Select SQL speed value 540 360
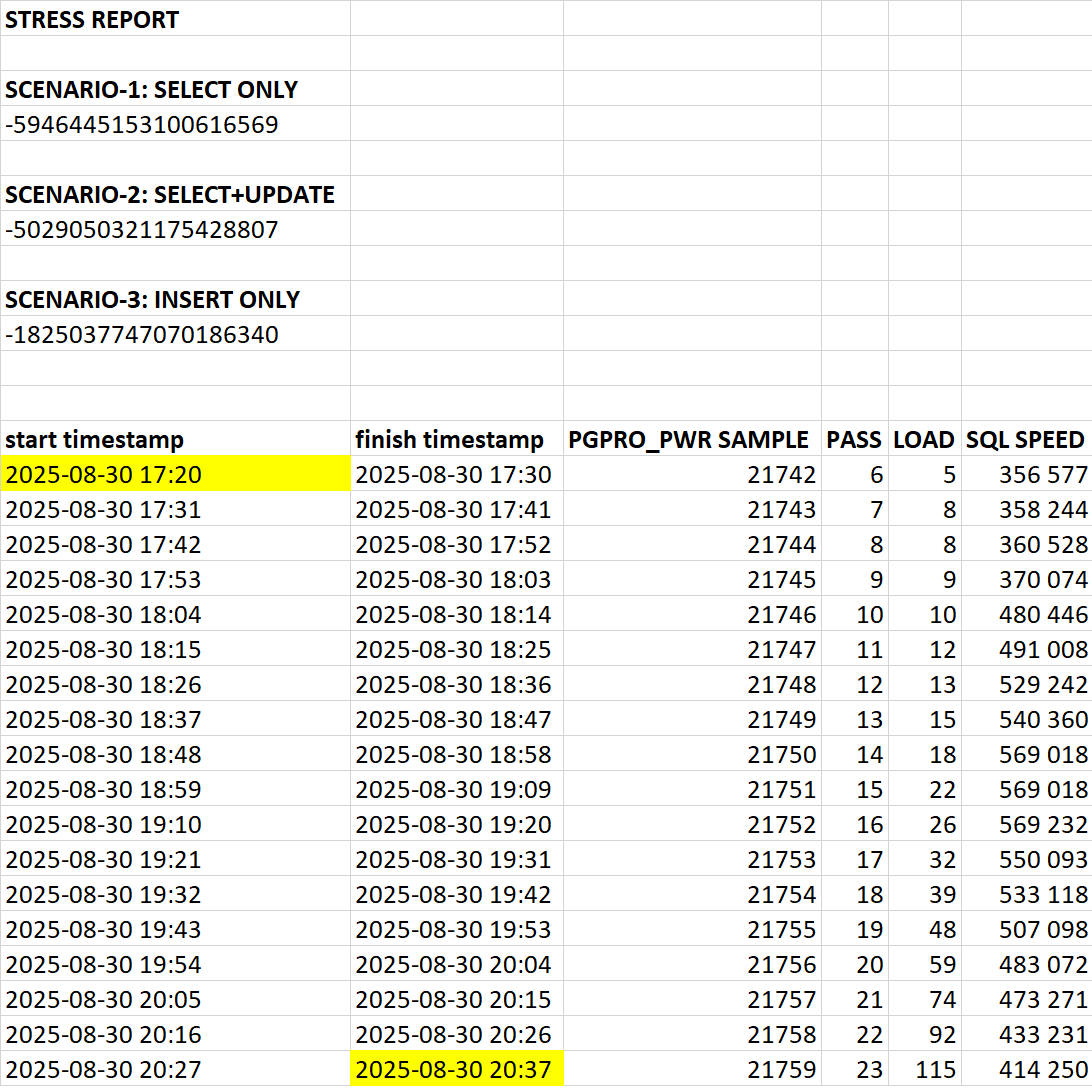1092x1090 pixels. (1027, 719)
